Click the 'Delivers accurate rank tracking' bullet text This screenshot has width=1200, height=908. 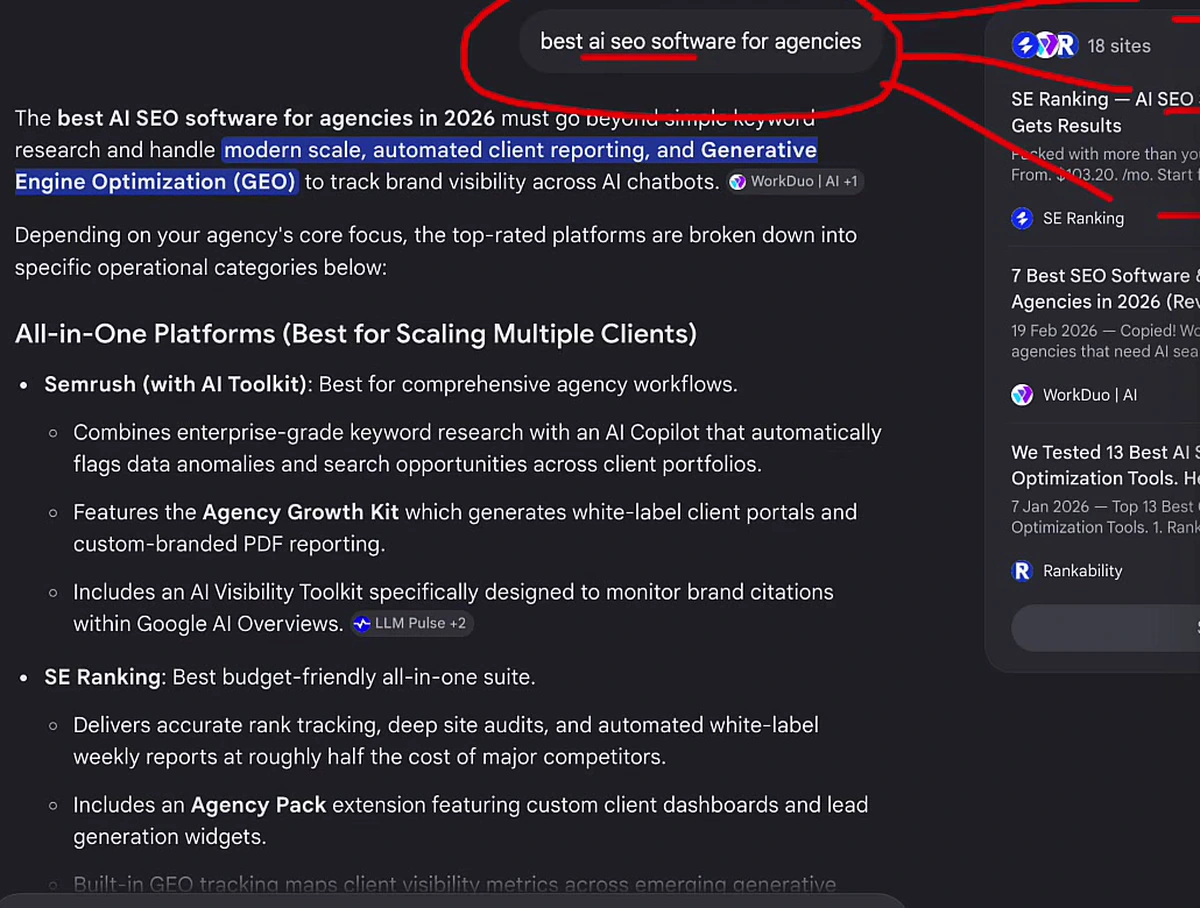(446, 741)
